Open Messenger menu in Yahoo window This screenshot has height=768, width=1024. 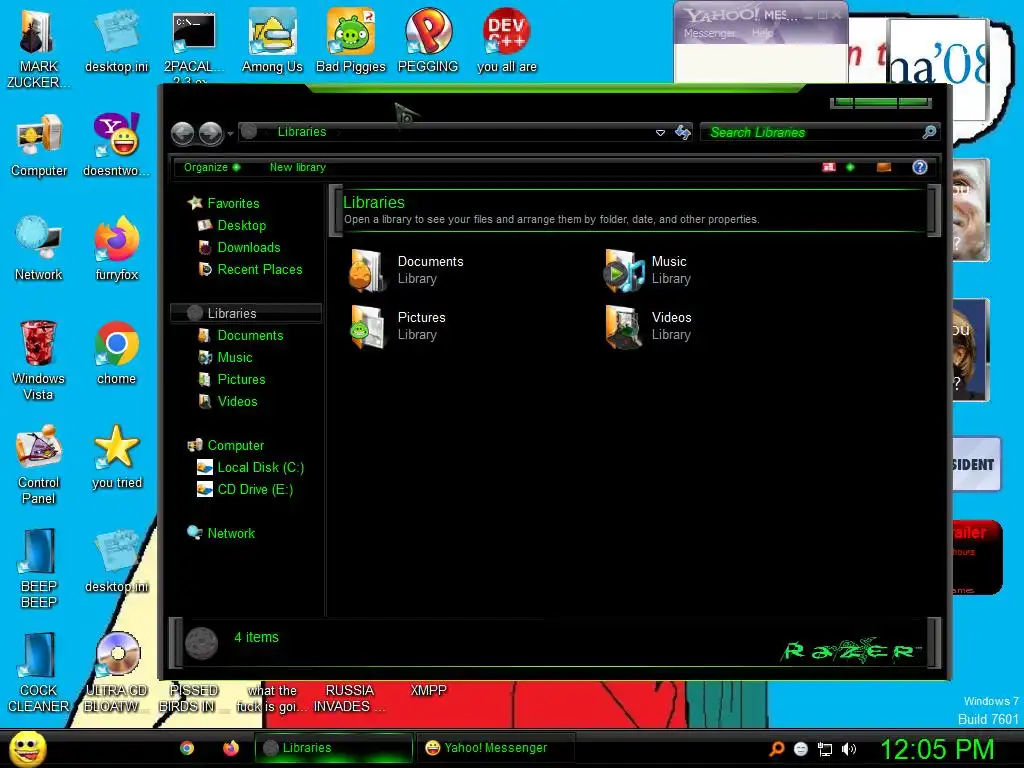pos(709,33)
